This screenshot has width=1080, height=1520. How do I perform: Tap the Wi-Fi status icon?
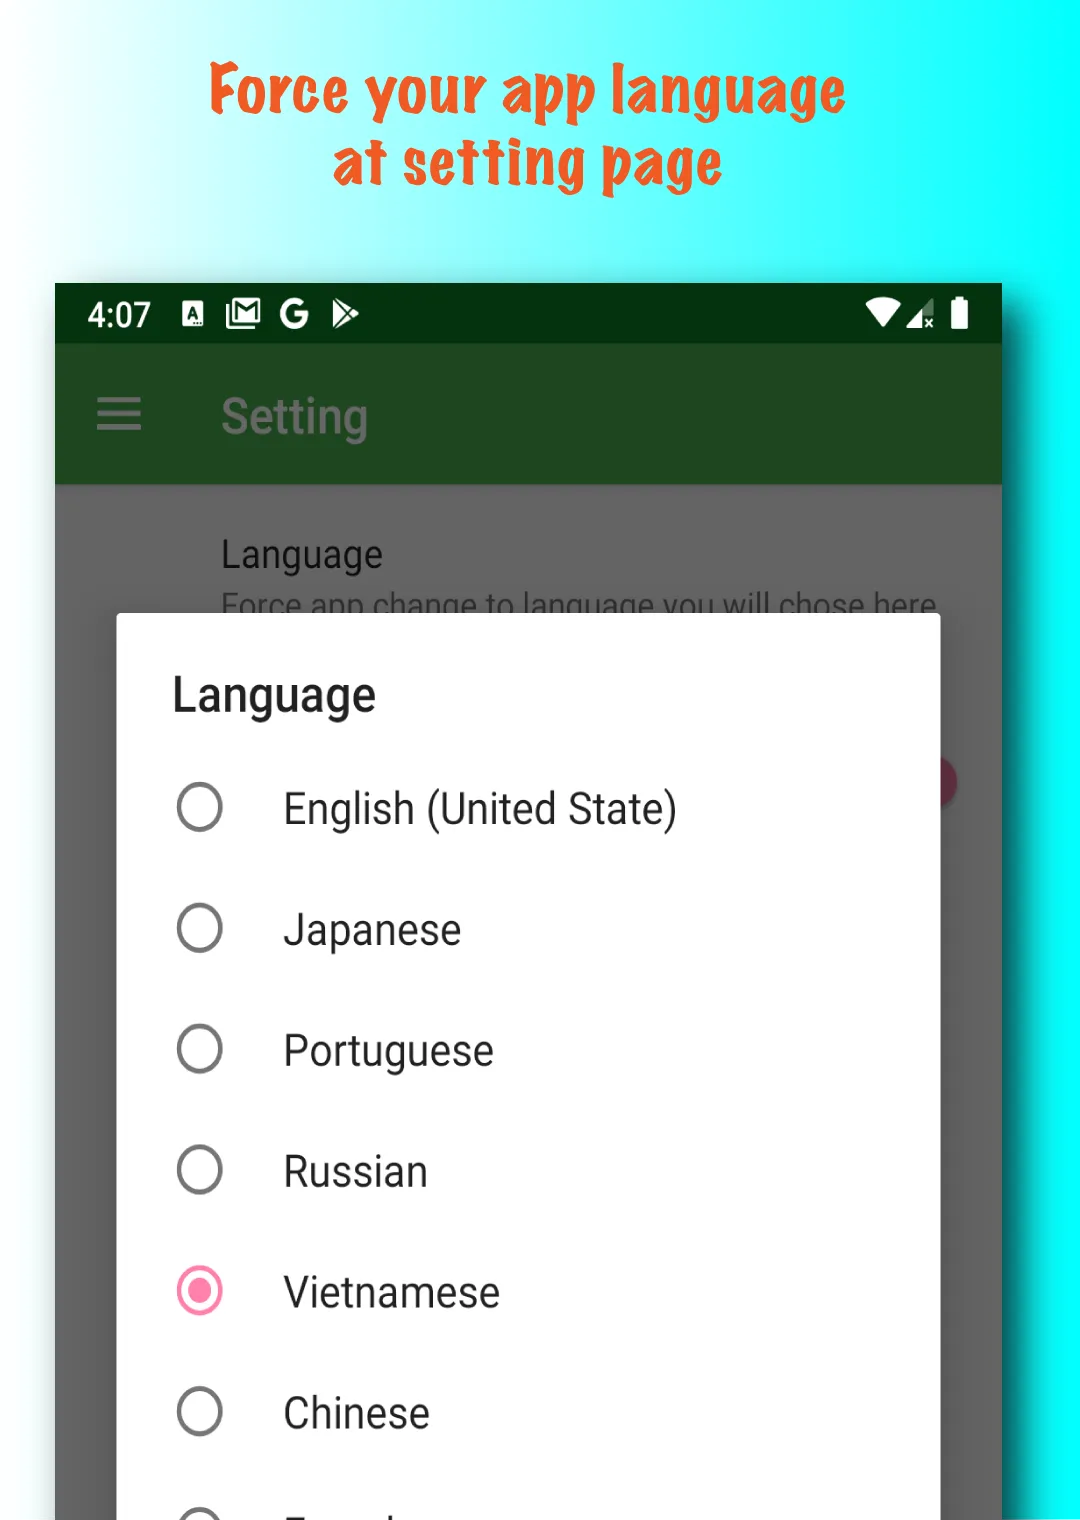(882, 313)
